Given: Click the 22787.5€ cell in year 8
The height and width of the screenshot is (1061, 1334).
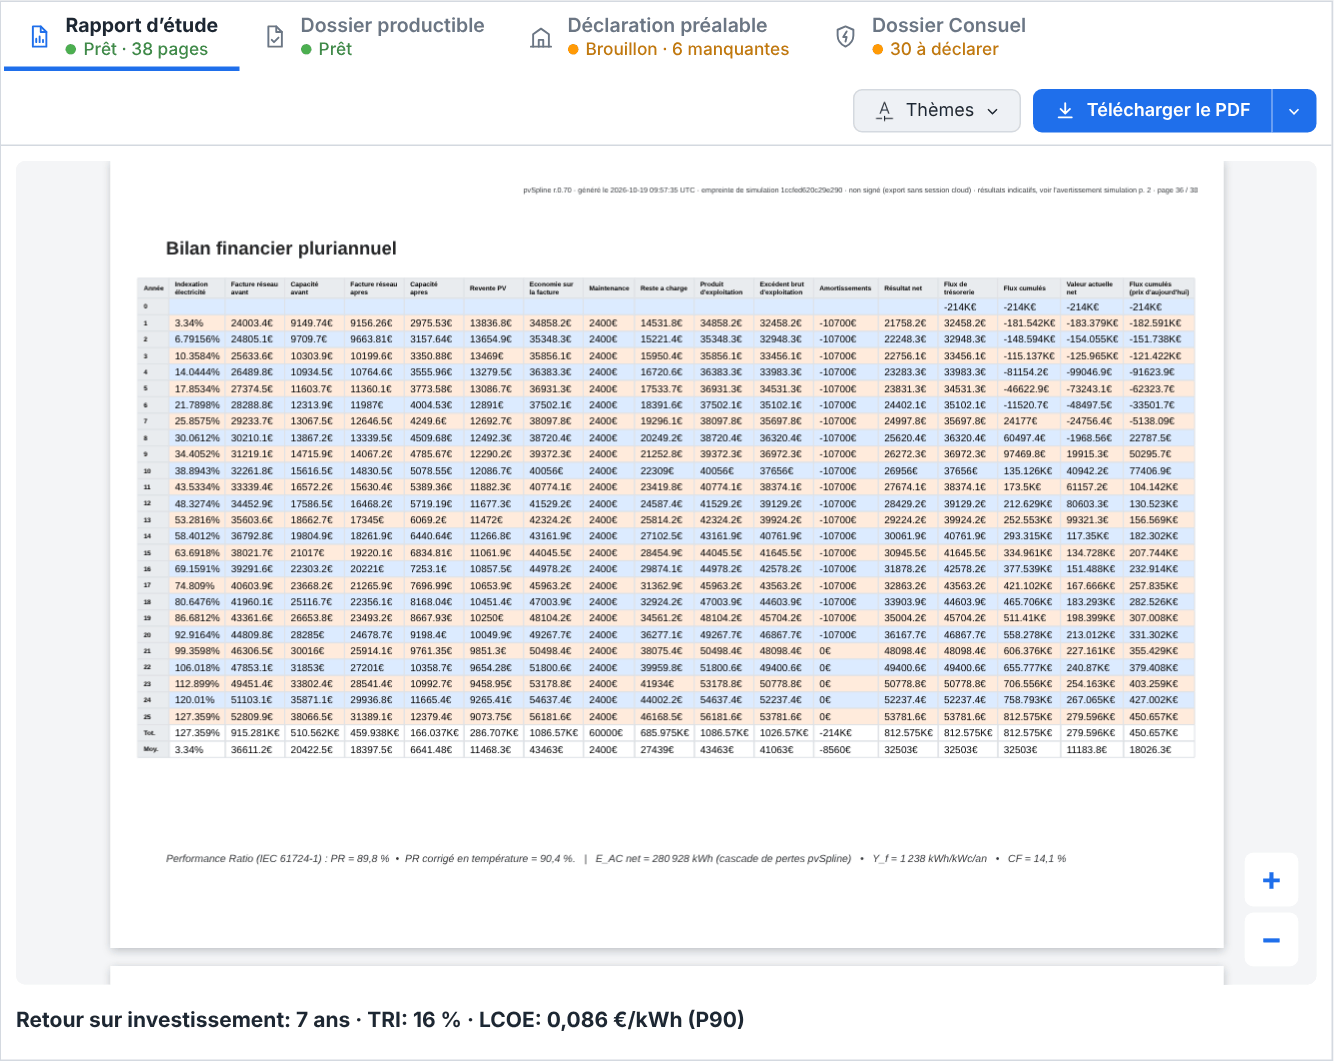Looking at the screenshot, I should click(x=1159, y=438).
